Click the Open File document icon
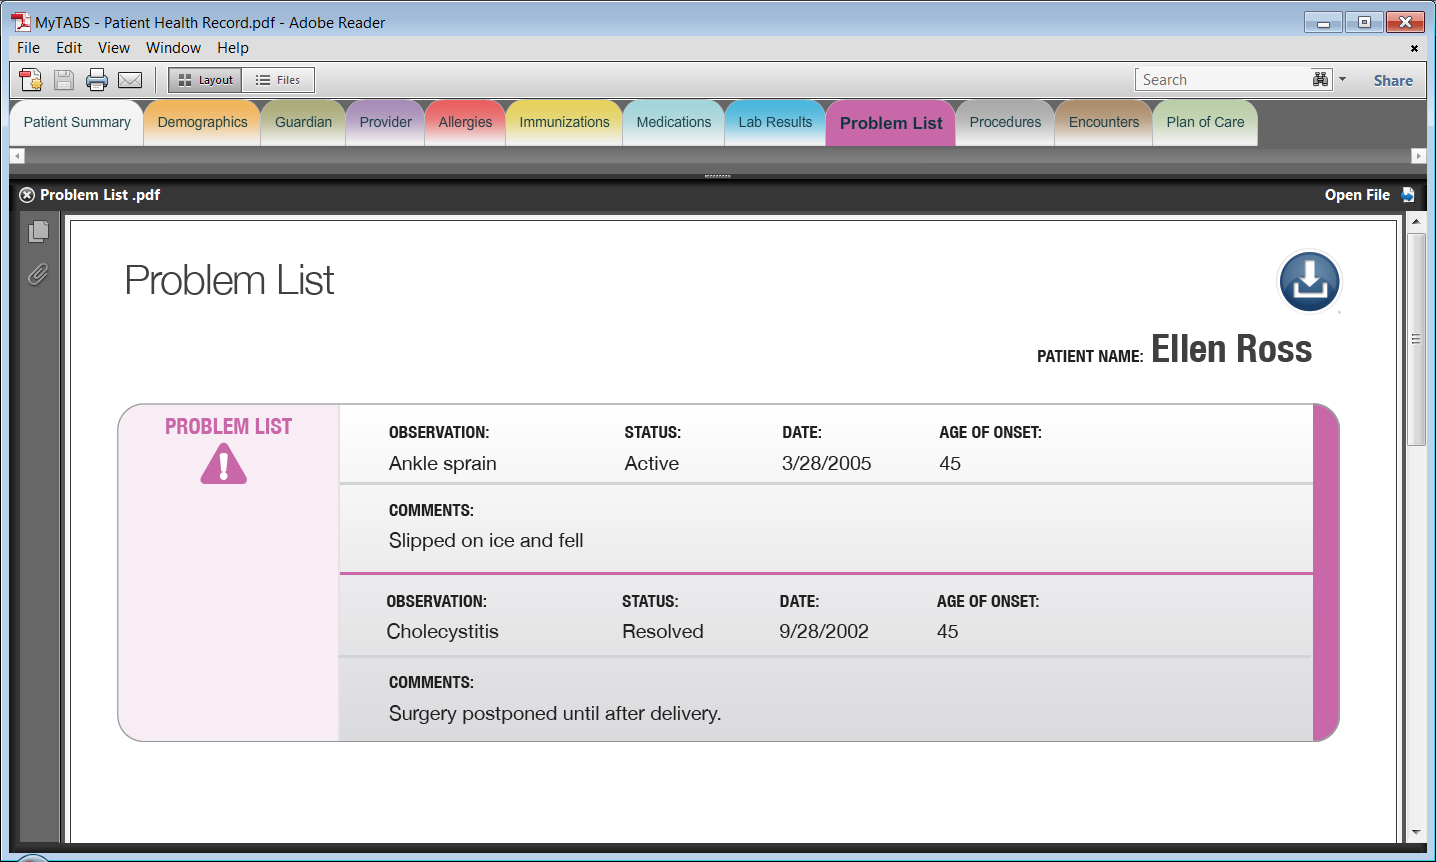The height and width of the screenshot is (862, 1436). tap(1408, 195)
